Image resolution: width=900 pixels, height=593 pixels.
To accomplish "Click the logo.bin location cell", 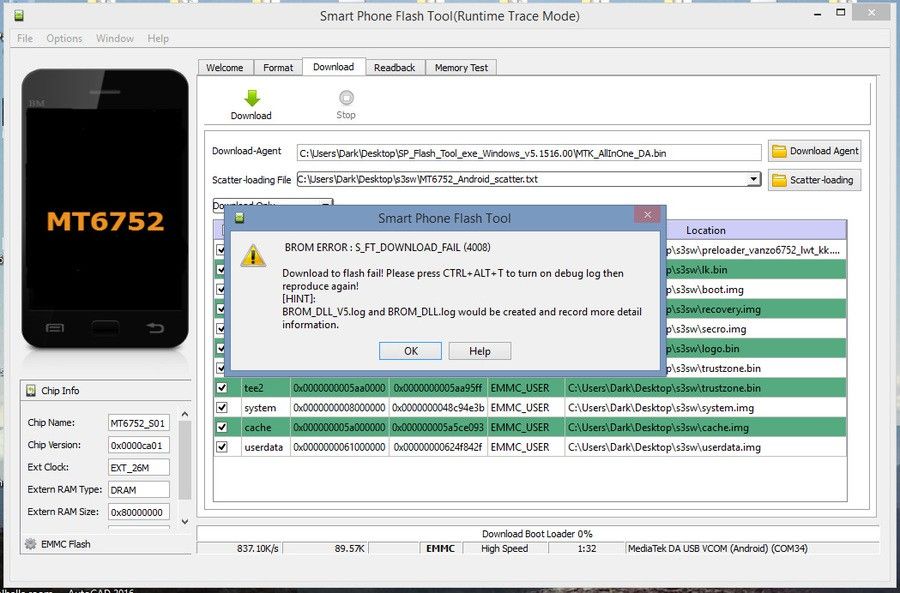I will tap(756, 348).
